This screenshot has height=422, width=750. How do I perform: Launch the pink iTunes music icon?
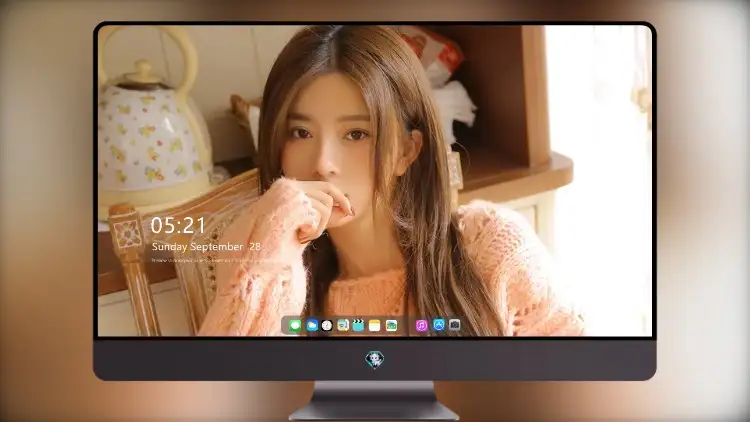(421, 326)
